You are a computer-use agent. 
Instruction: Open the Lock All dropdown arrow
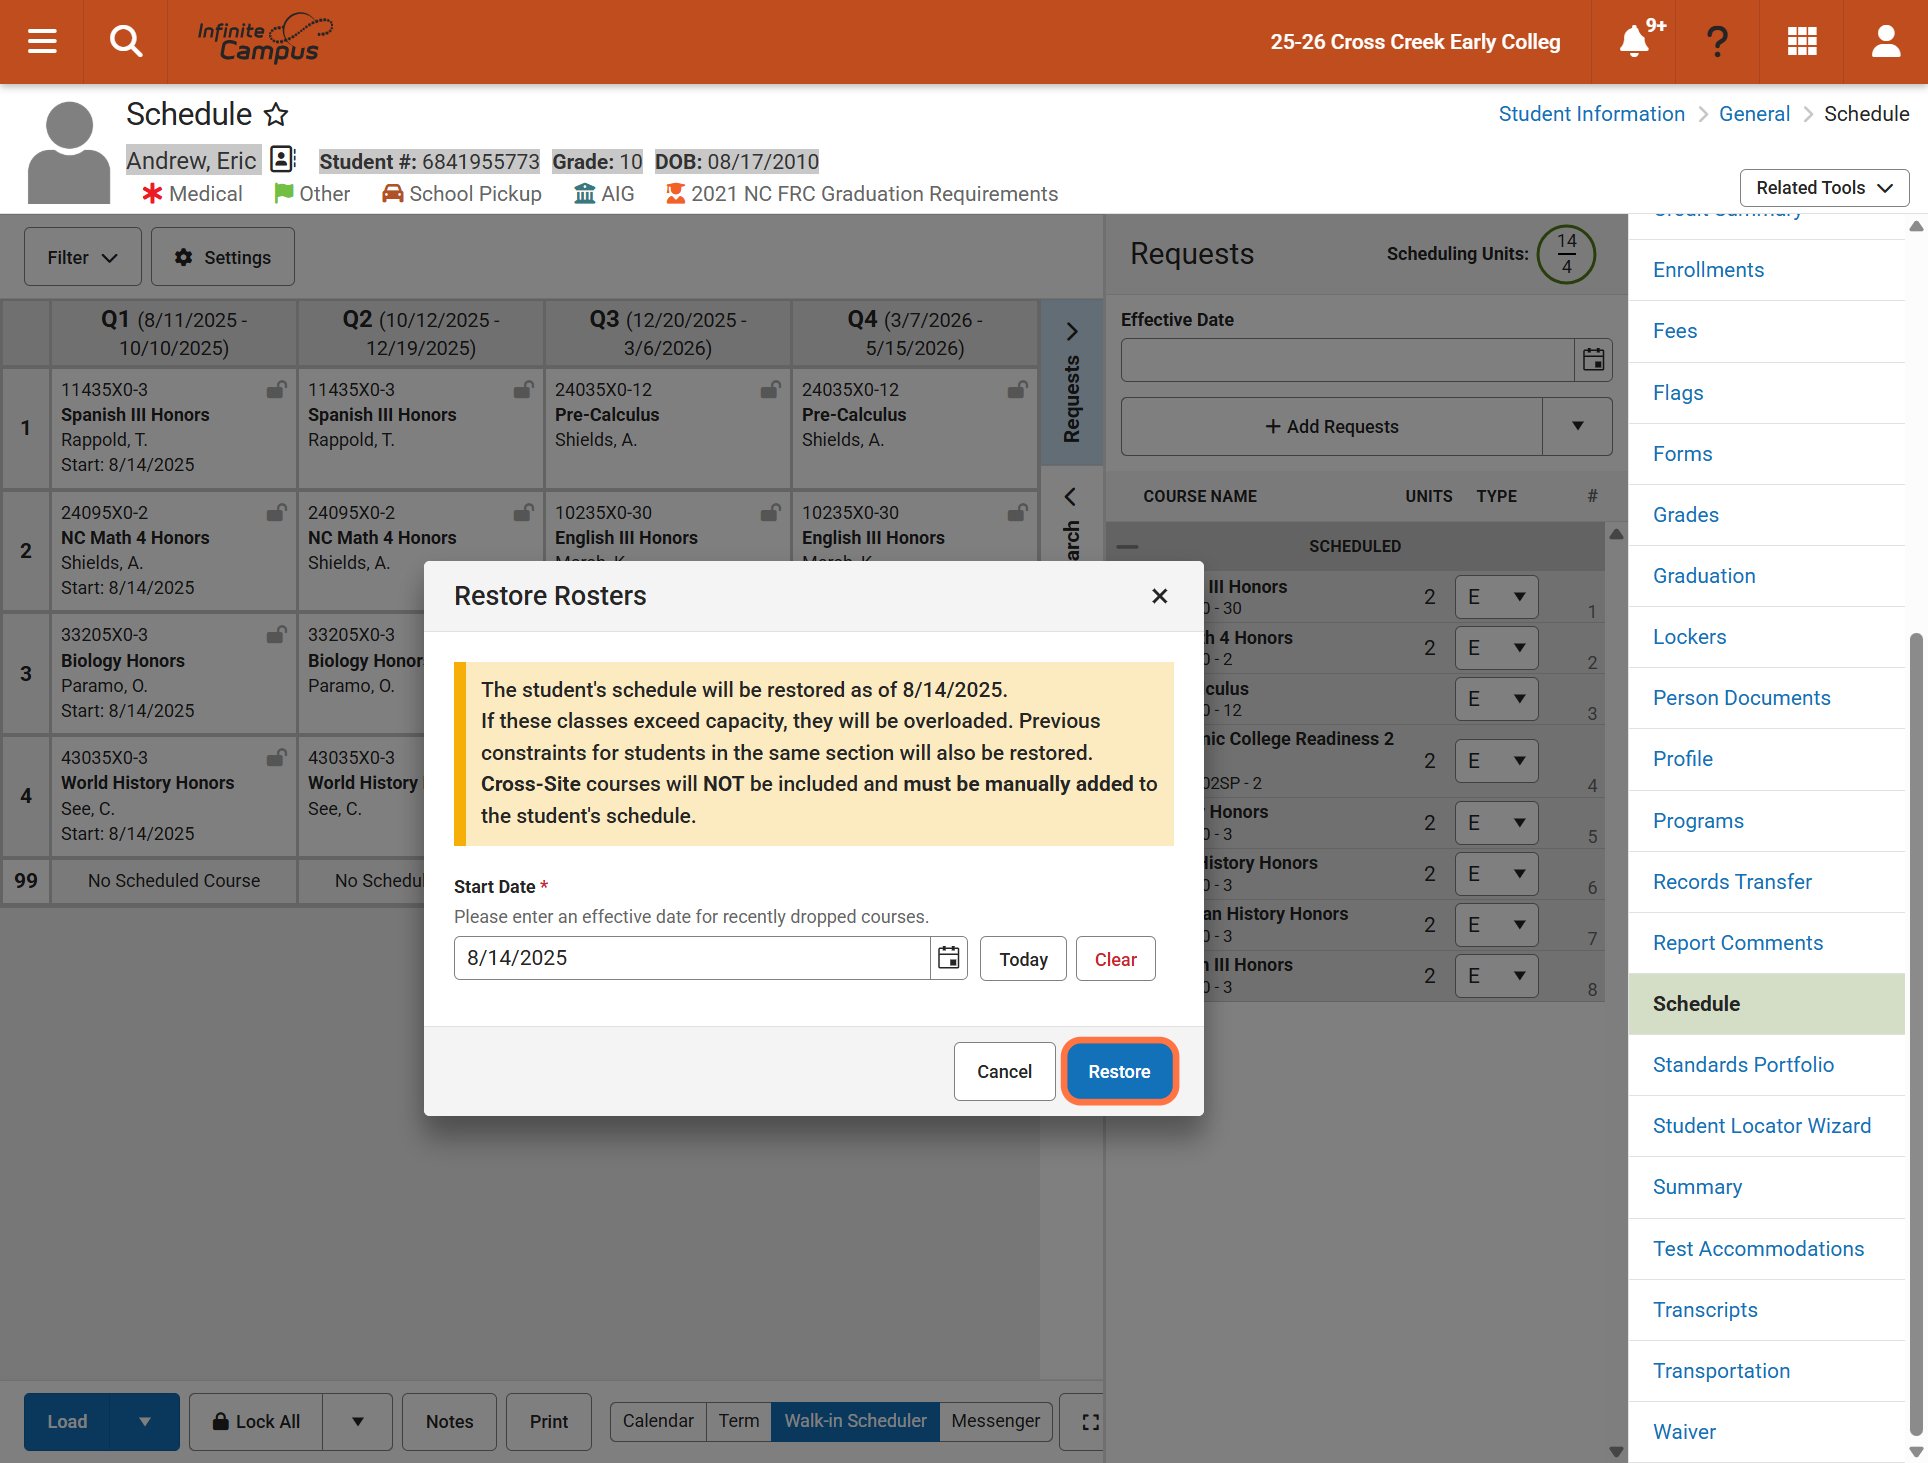pos(357,1422)
